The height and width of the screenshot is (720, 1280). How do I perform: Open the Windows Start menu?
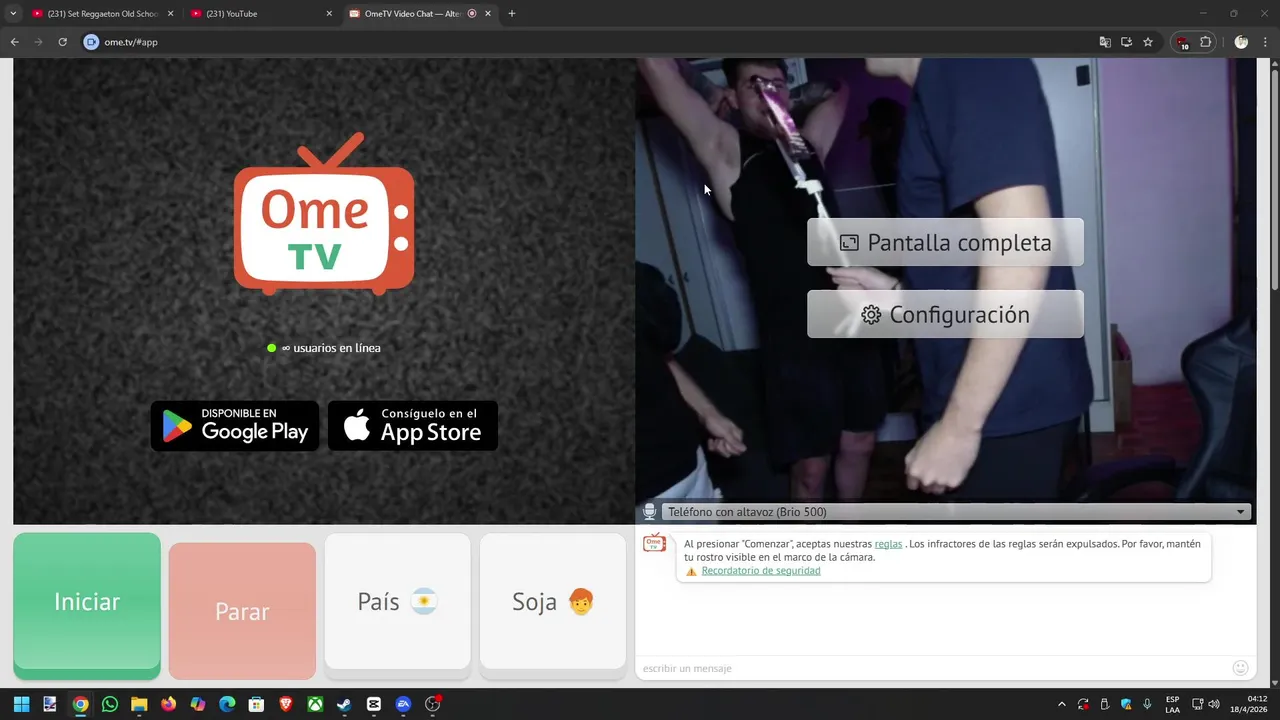click(21, 704)
